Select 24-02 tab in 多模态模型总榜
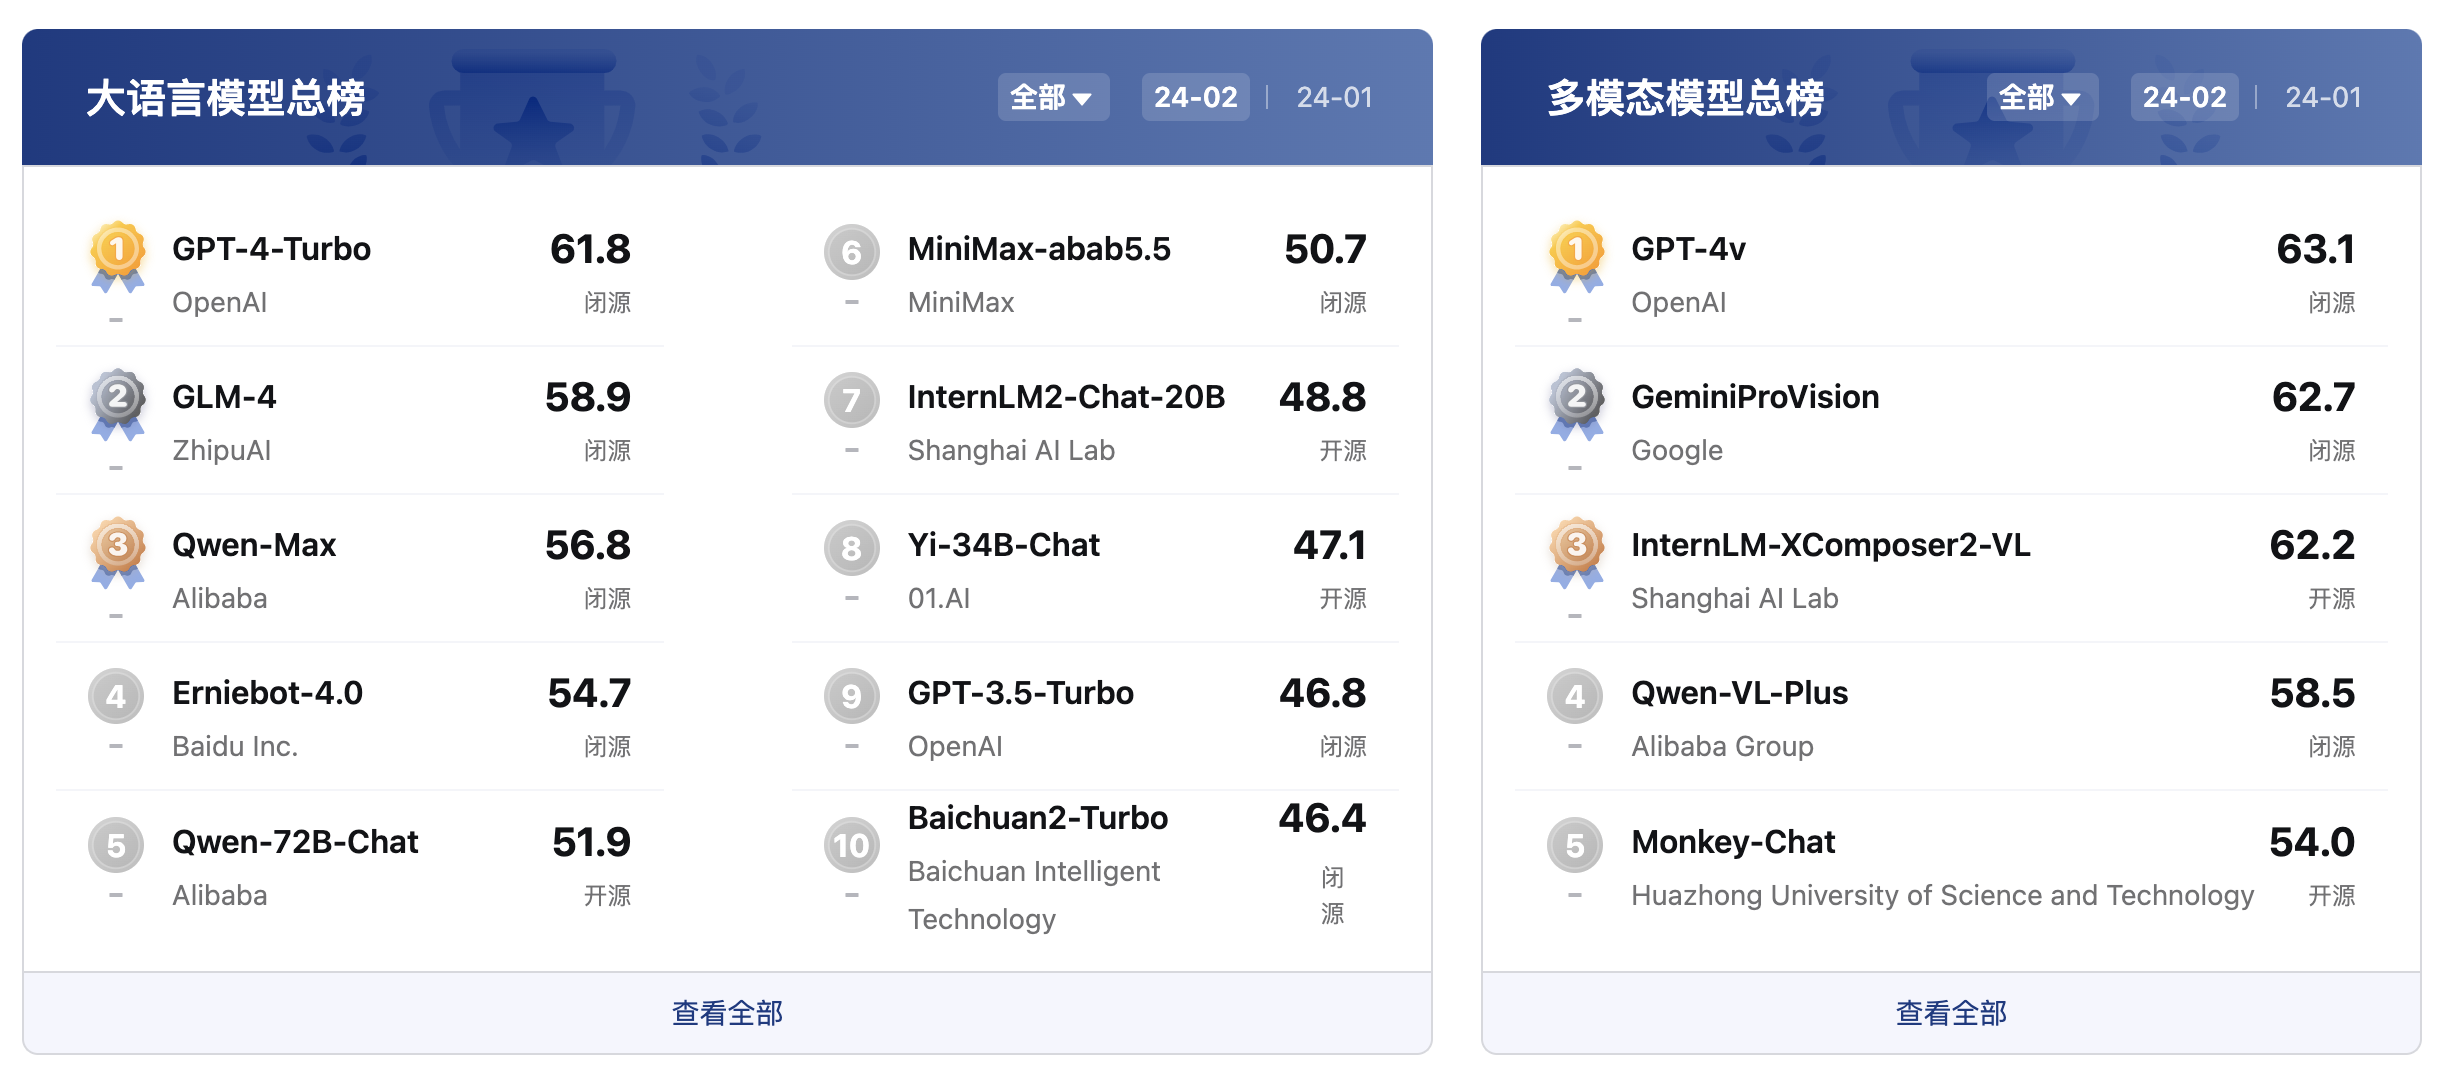Image resolution: width=2458 pixels, height=1082 pixels. 2185,97
